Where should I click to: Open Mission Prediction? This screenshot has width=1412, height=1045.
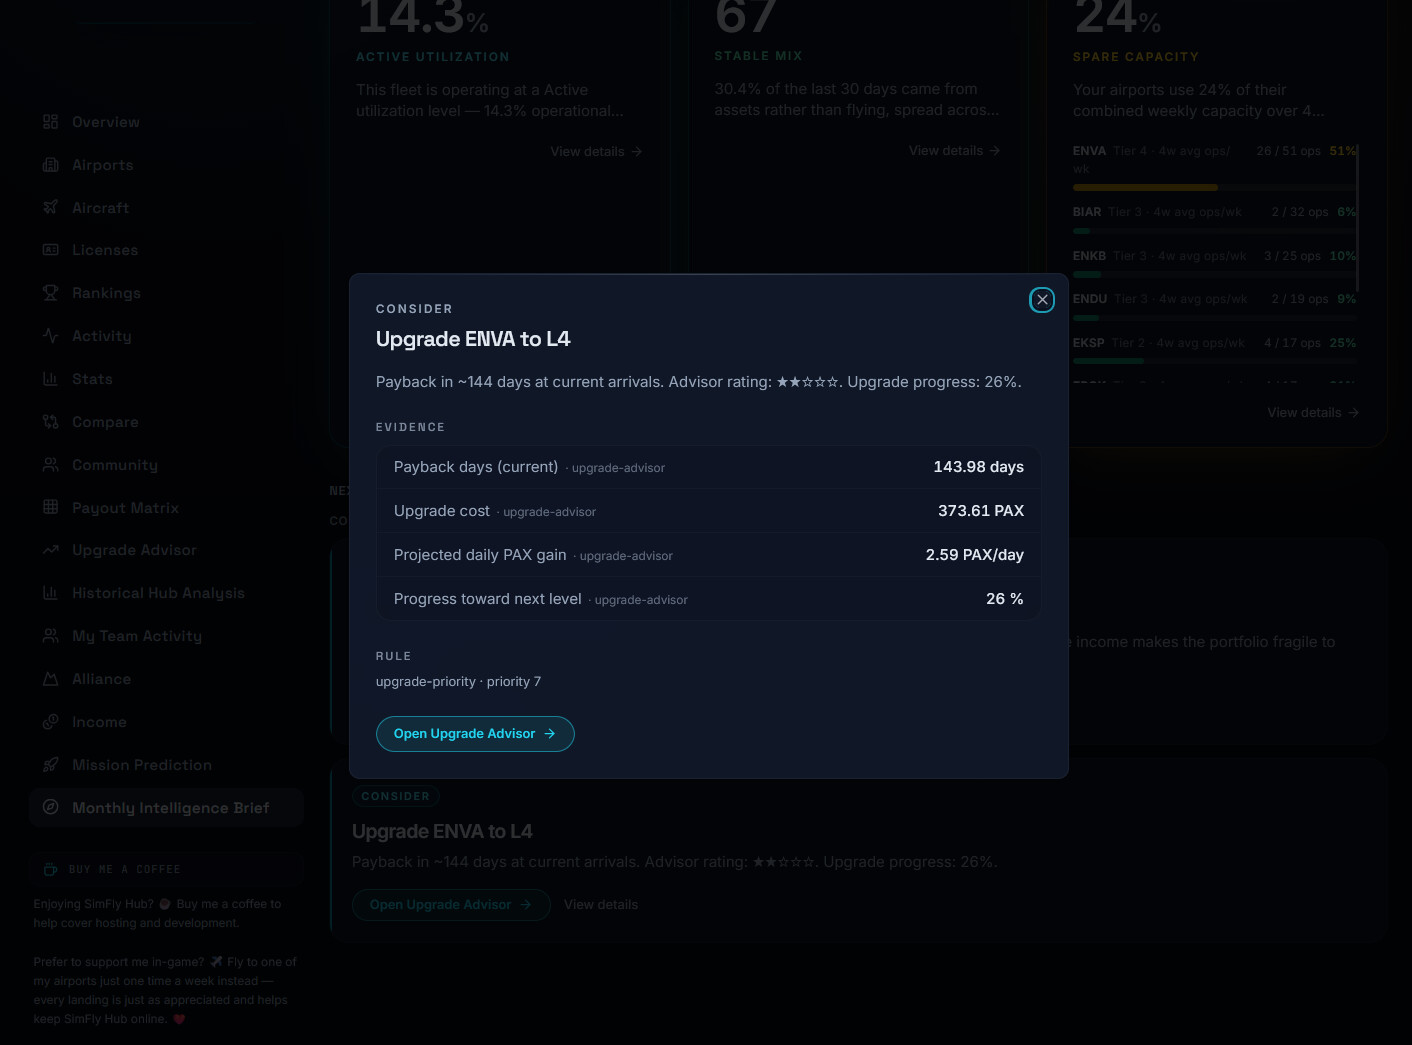tap(166, 765)
